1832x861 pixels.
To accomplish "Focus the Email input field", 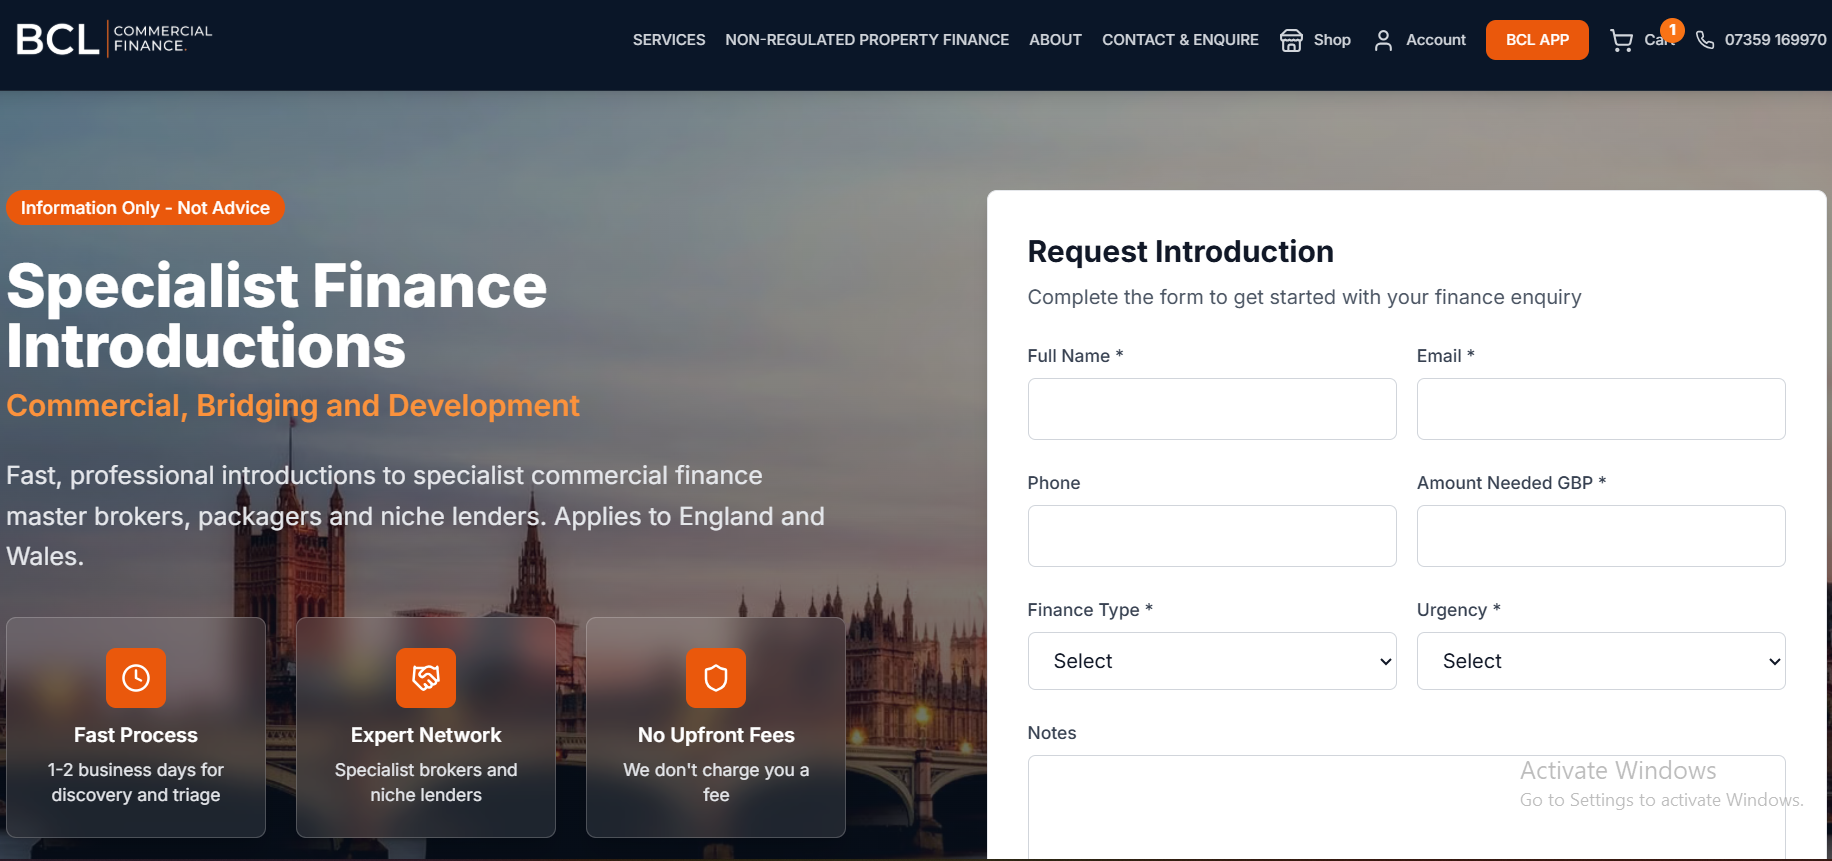I will 1601,409.
